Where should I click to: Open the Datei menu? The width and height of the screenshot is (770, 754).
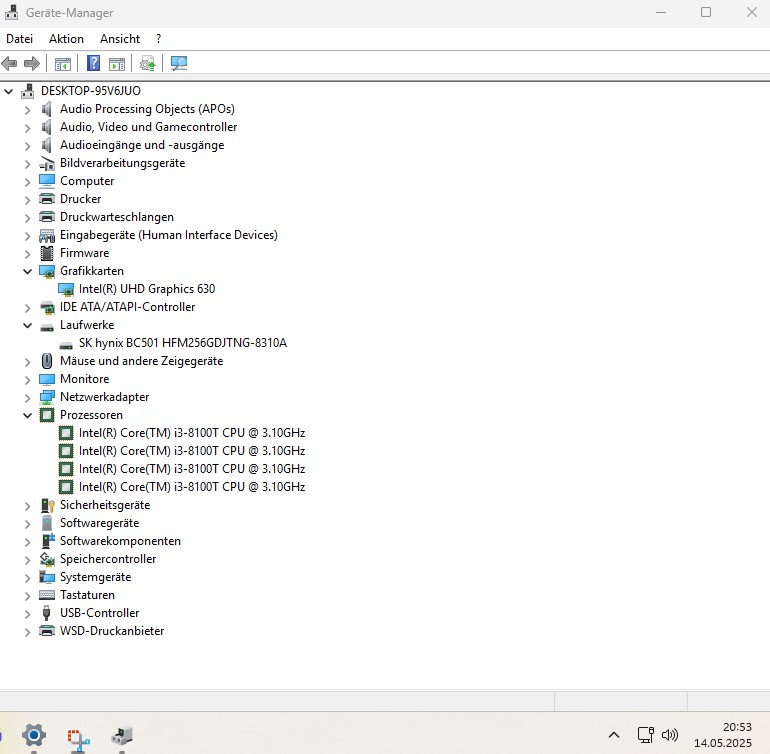(19, 39)
